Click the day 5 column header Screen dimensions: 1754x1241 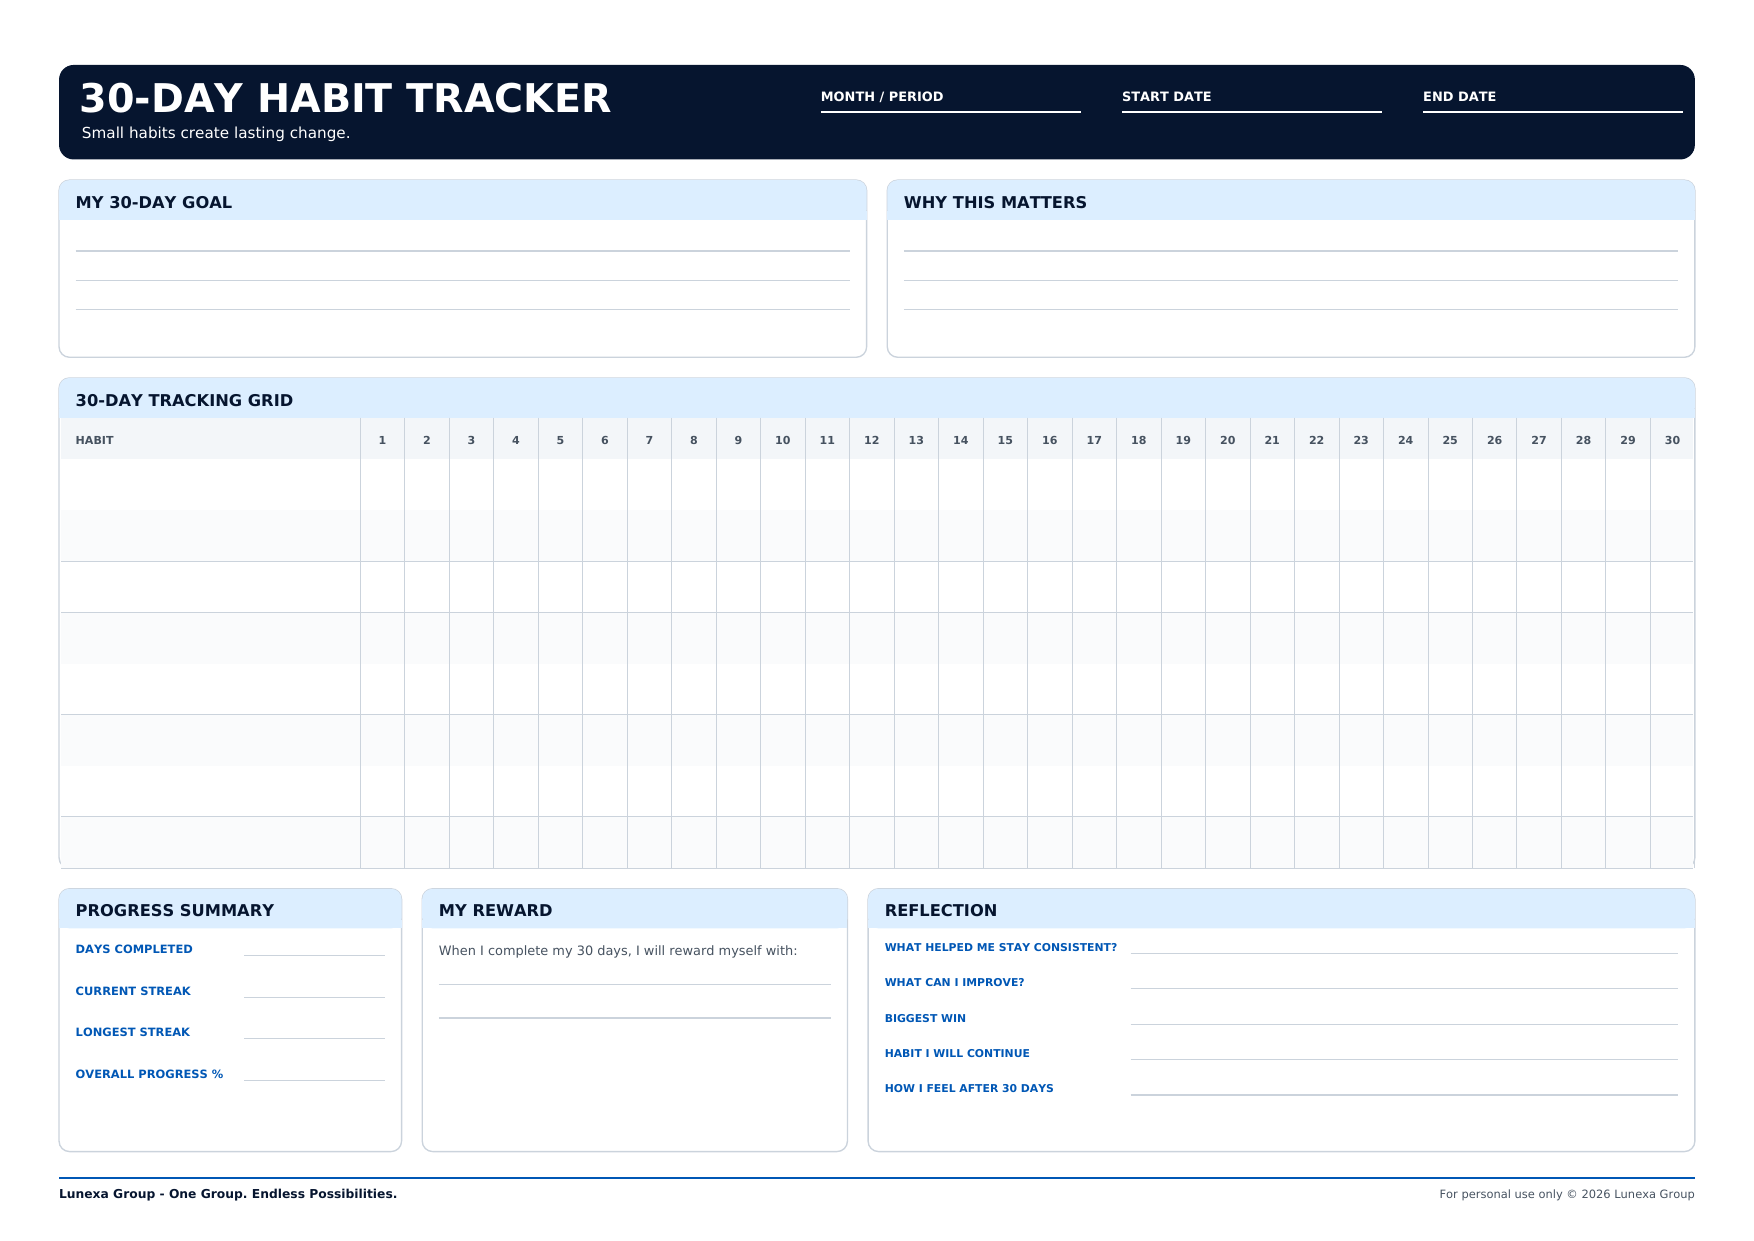[560, 440]
